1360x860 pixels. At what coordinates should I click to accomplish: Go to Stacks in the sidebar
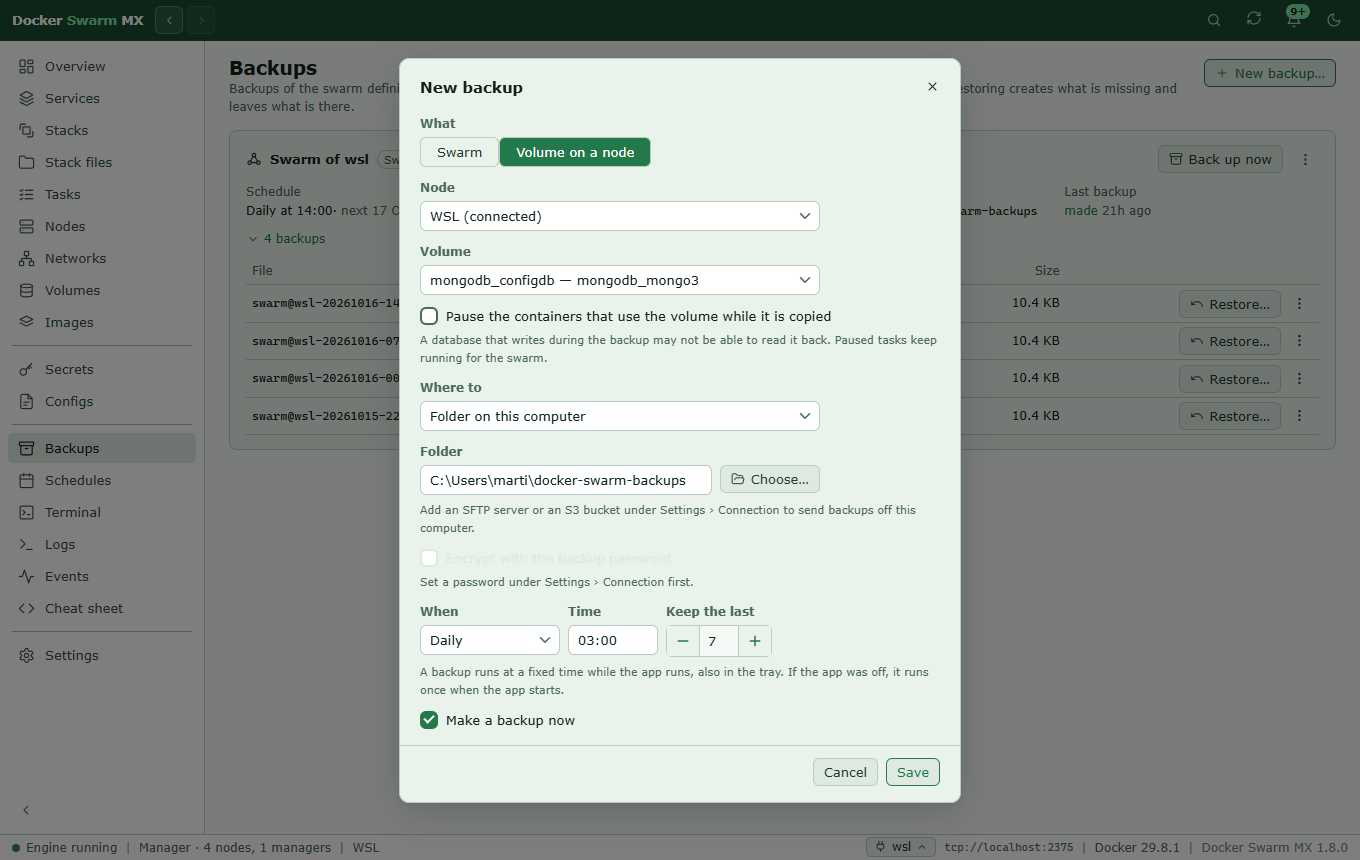click(x=102, y=130)
